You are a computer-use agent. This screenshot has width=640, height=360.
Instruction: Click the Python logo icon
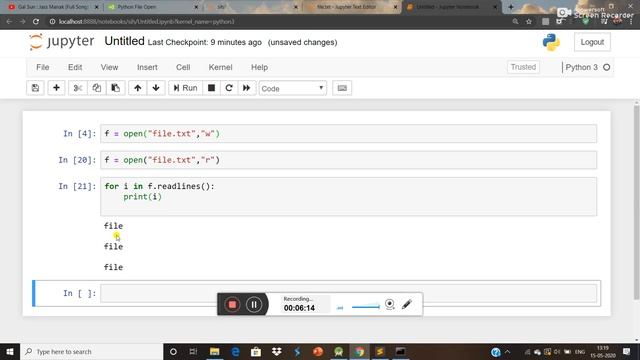click(551, 42)
